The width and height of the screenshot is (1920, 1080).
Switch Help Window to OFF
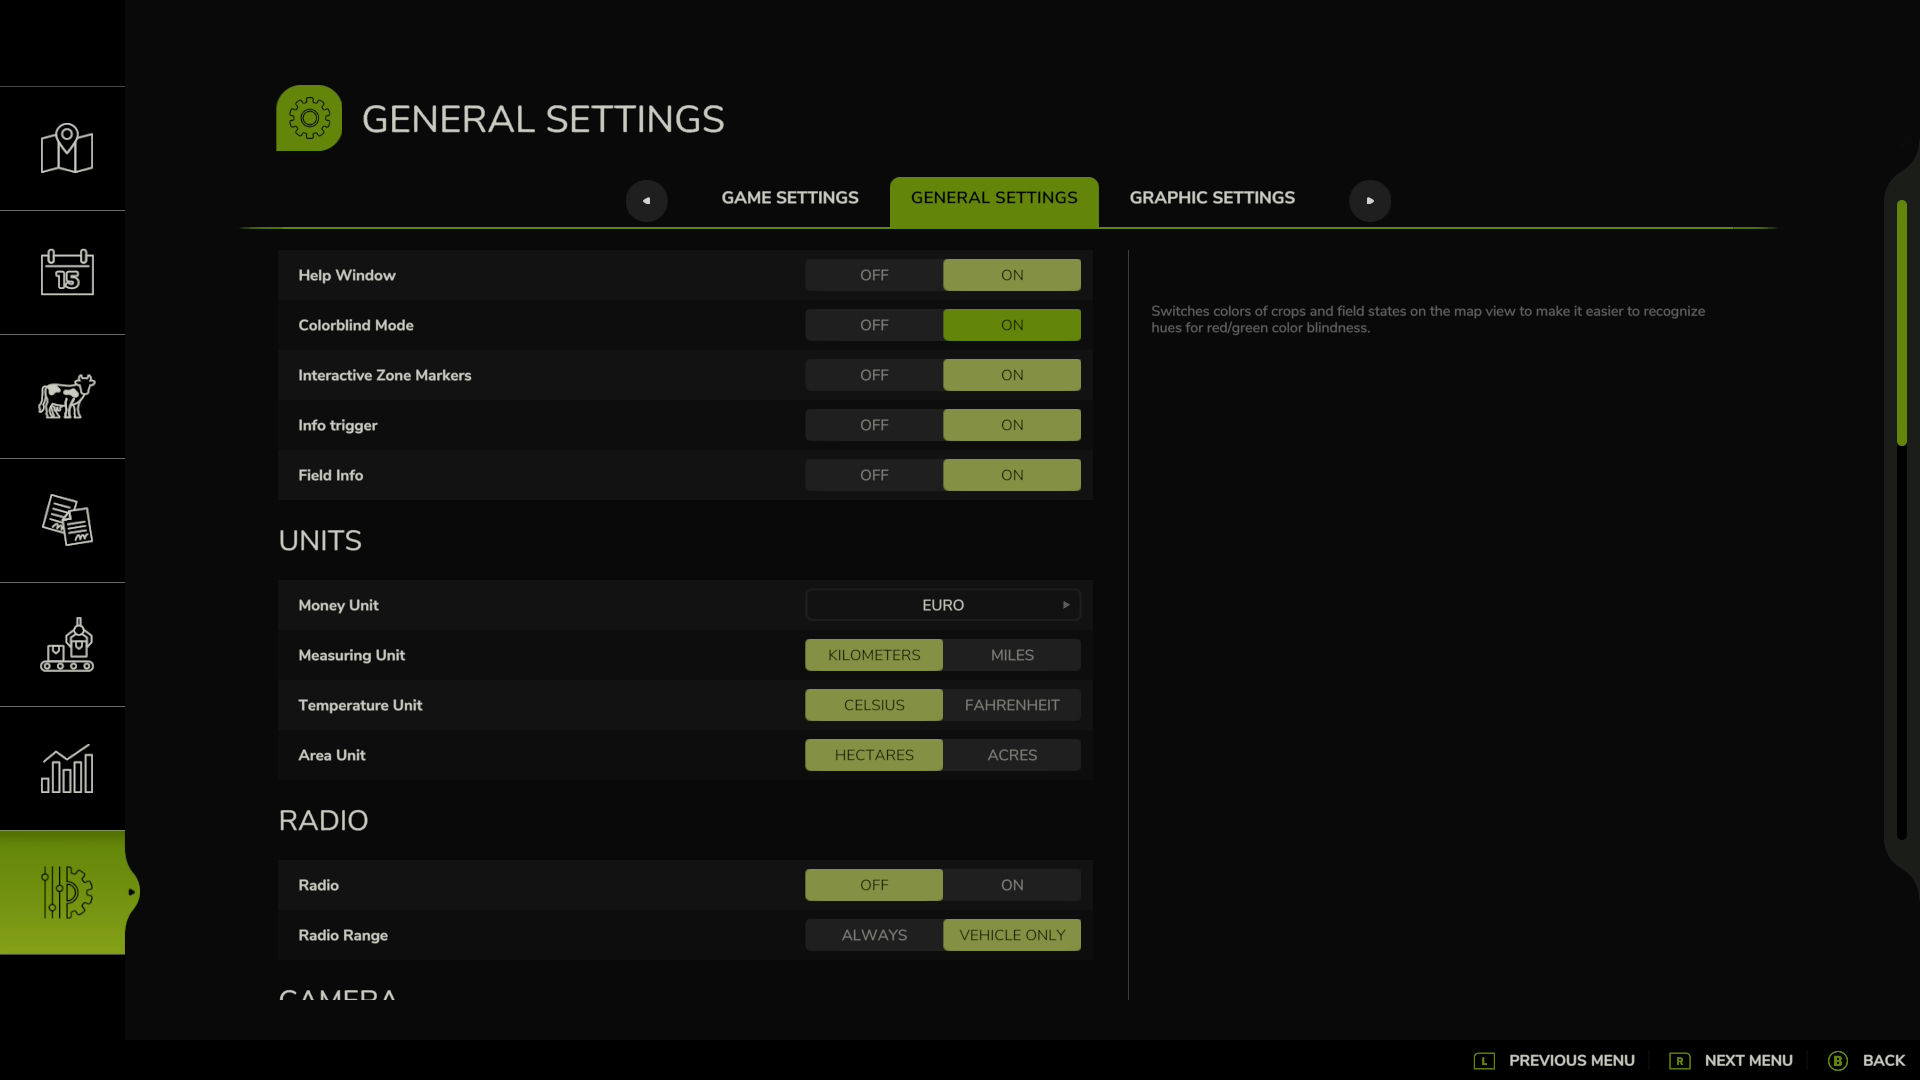[874, 275]
